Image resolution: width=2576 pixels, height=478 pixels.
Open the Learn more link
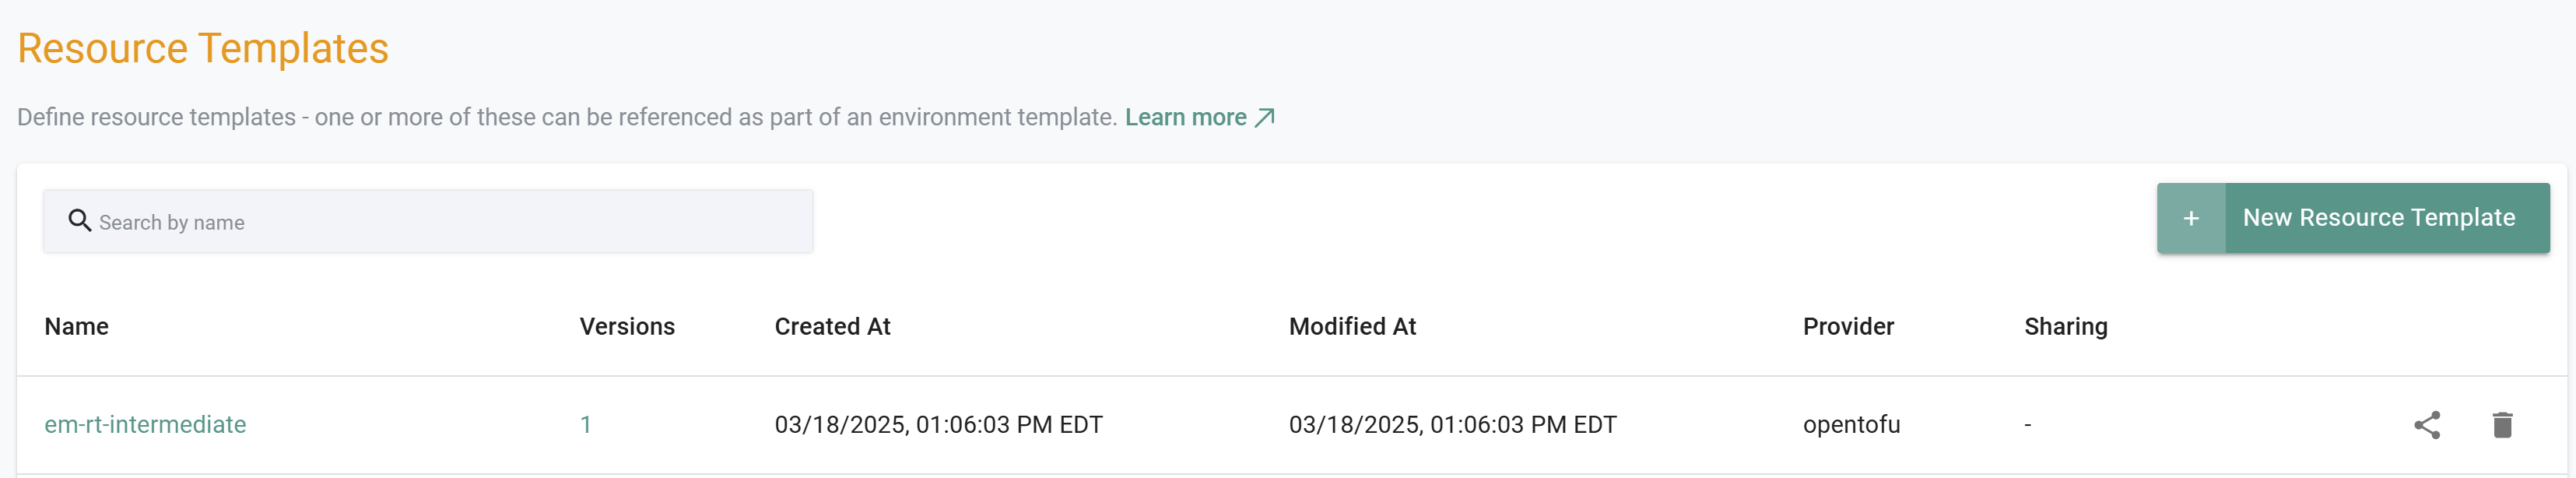click(1185, 118)
